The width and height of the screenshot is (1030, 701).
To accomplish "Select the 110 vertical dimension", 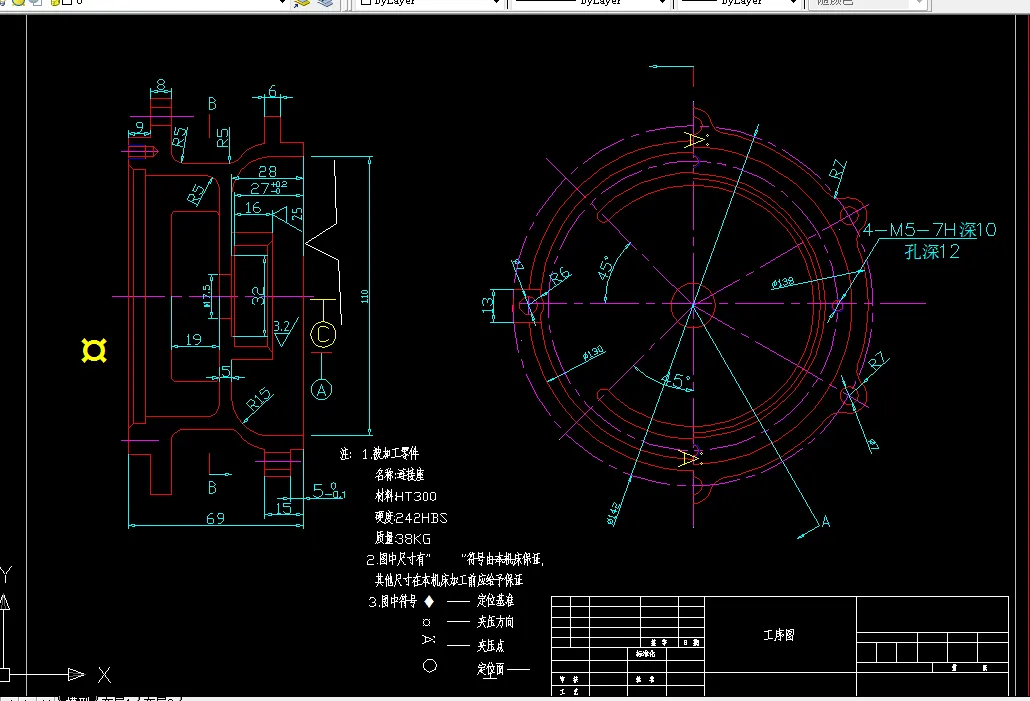I will pos(365,296).
